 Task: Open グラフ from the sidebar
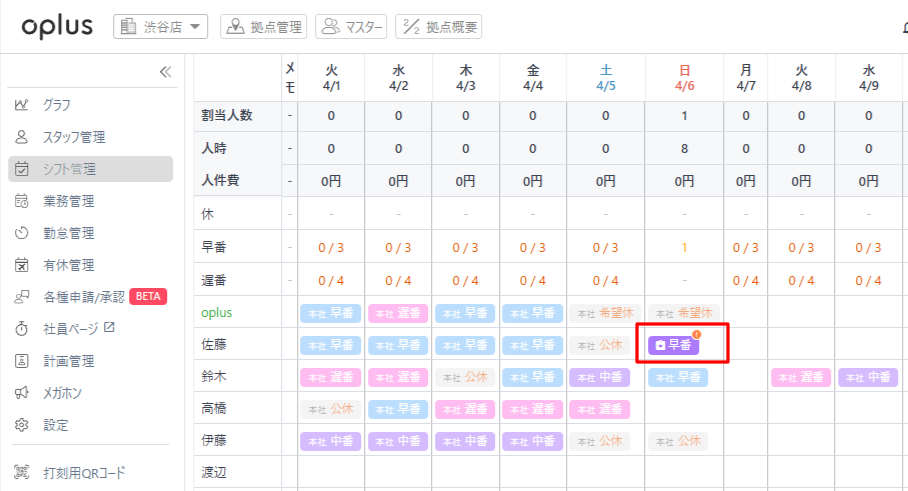[56, 105]
